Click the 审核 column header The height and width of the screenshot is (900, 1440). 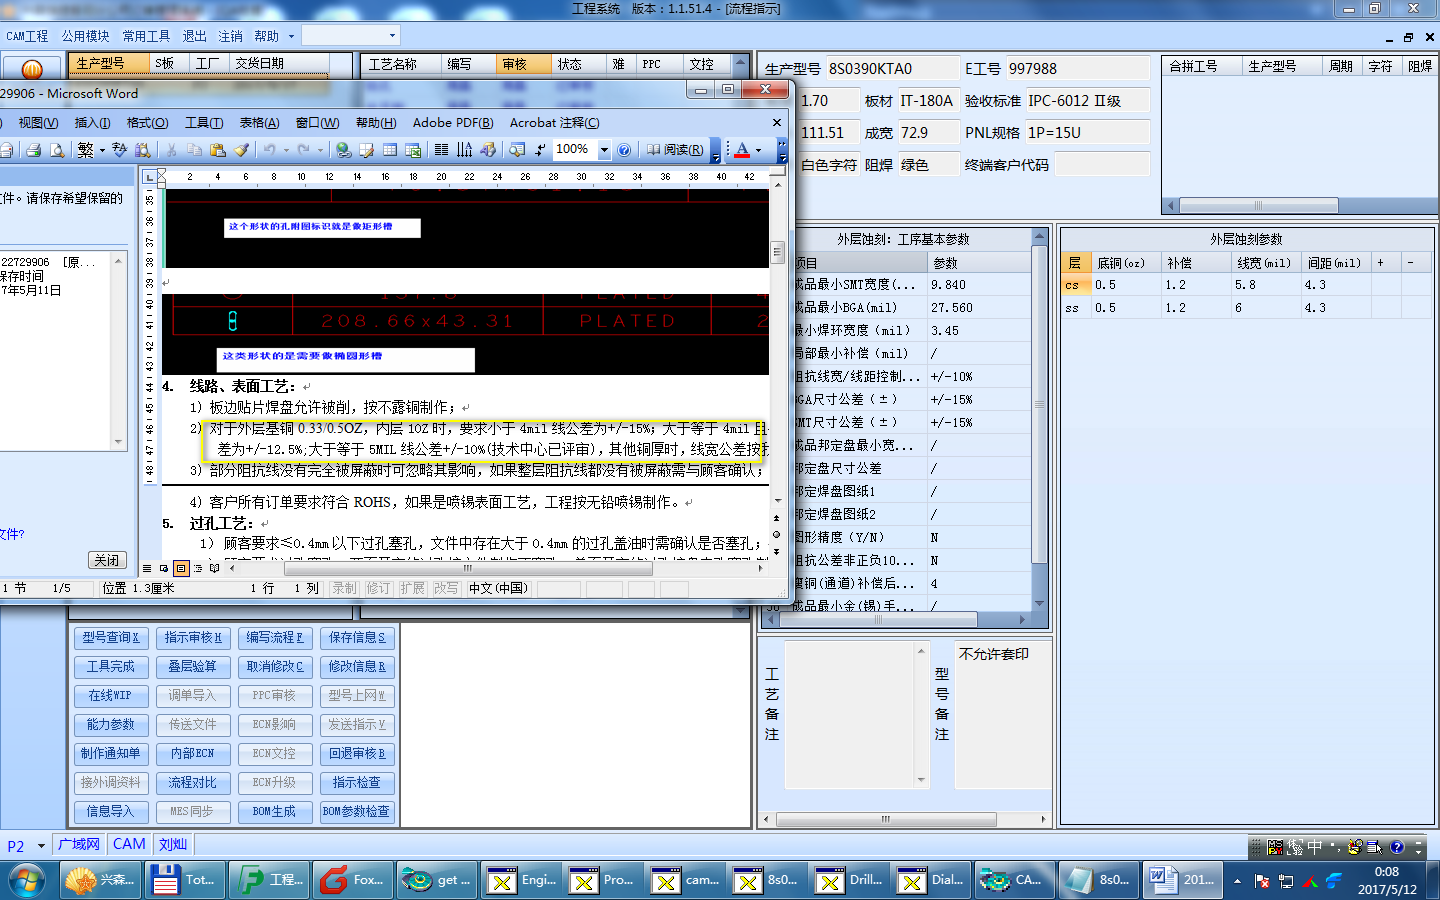523,64
